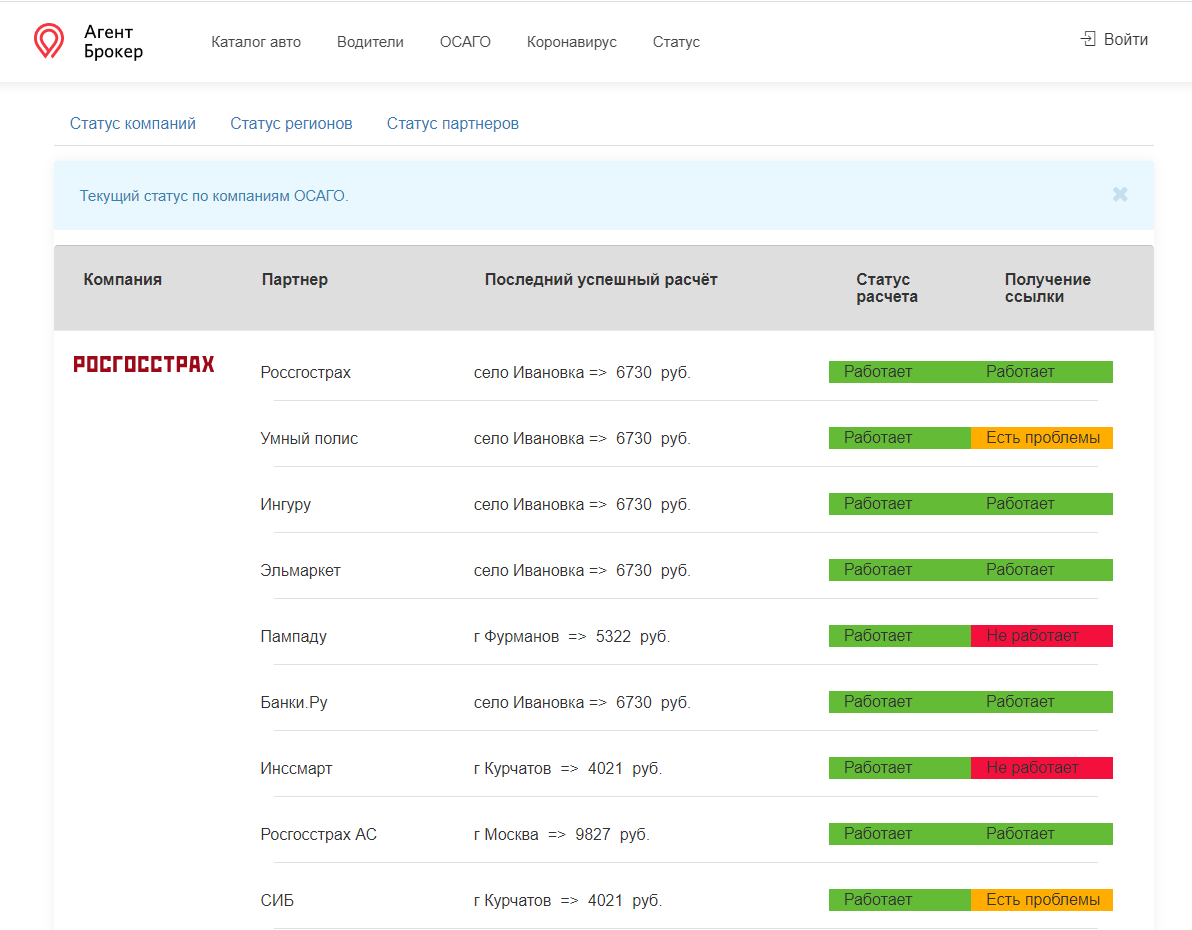Click Эльмаркет's green Работает calculation status

(x=900, y=570)
